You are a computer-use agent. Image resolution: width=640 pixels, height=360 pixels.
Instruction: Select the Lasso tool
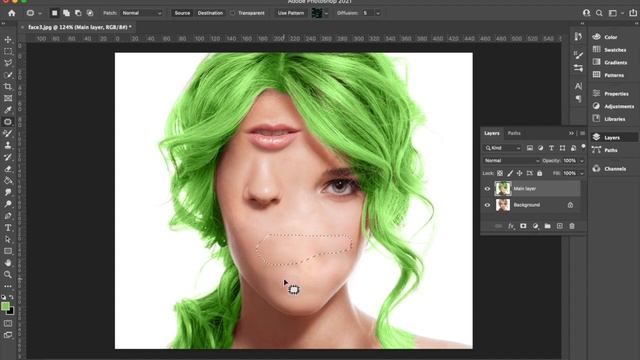pos(8,63)
